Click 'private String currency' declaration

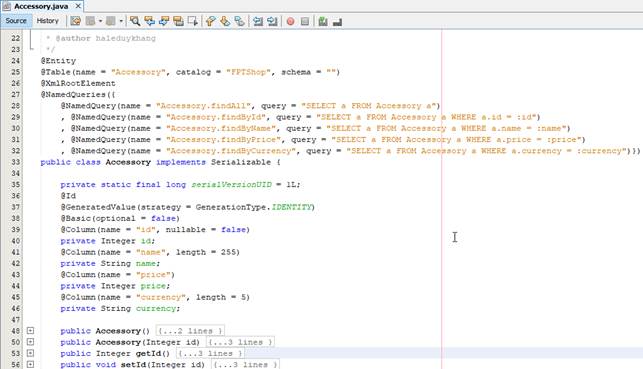[120, 308]
